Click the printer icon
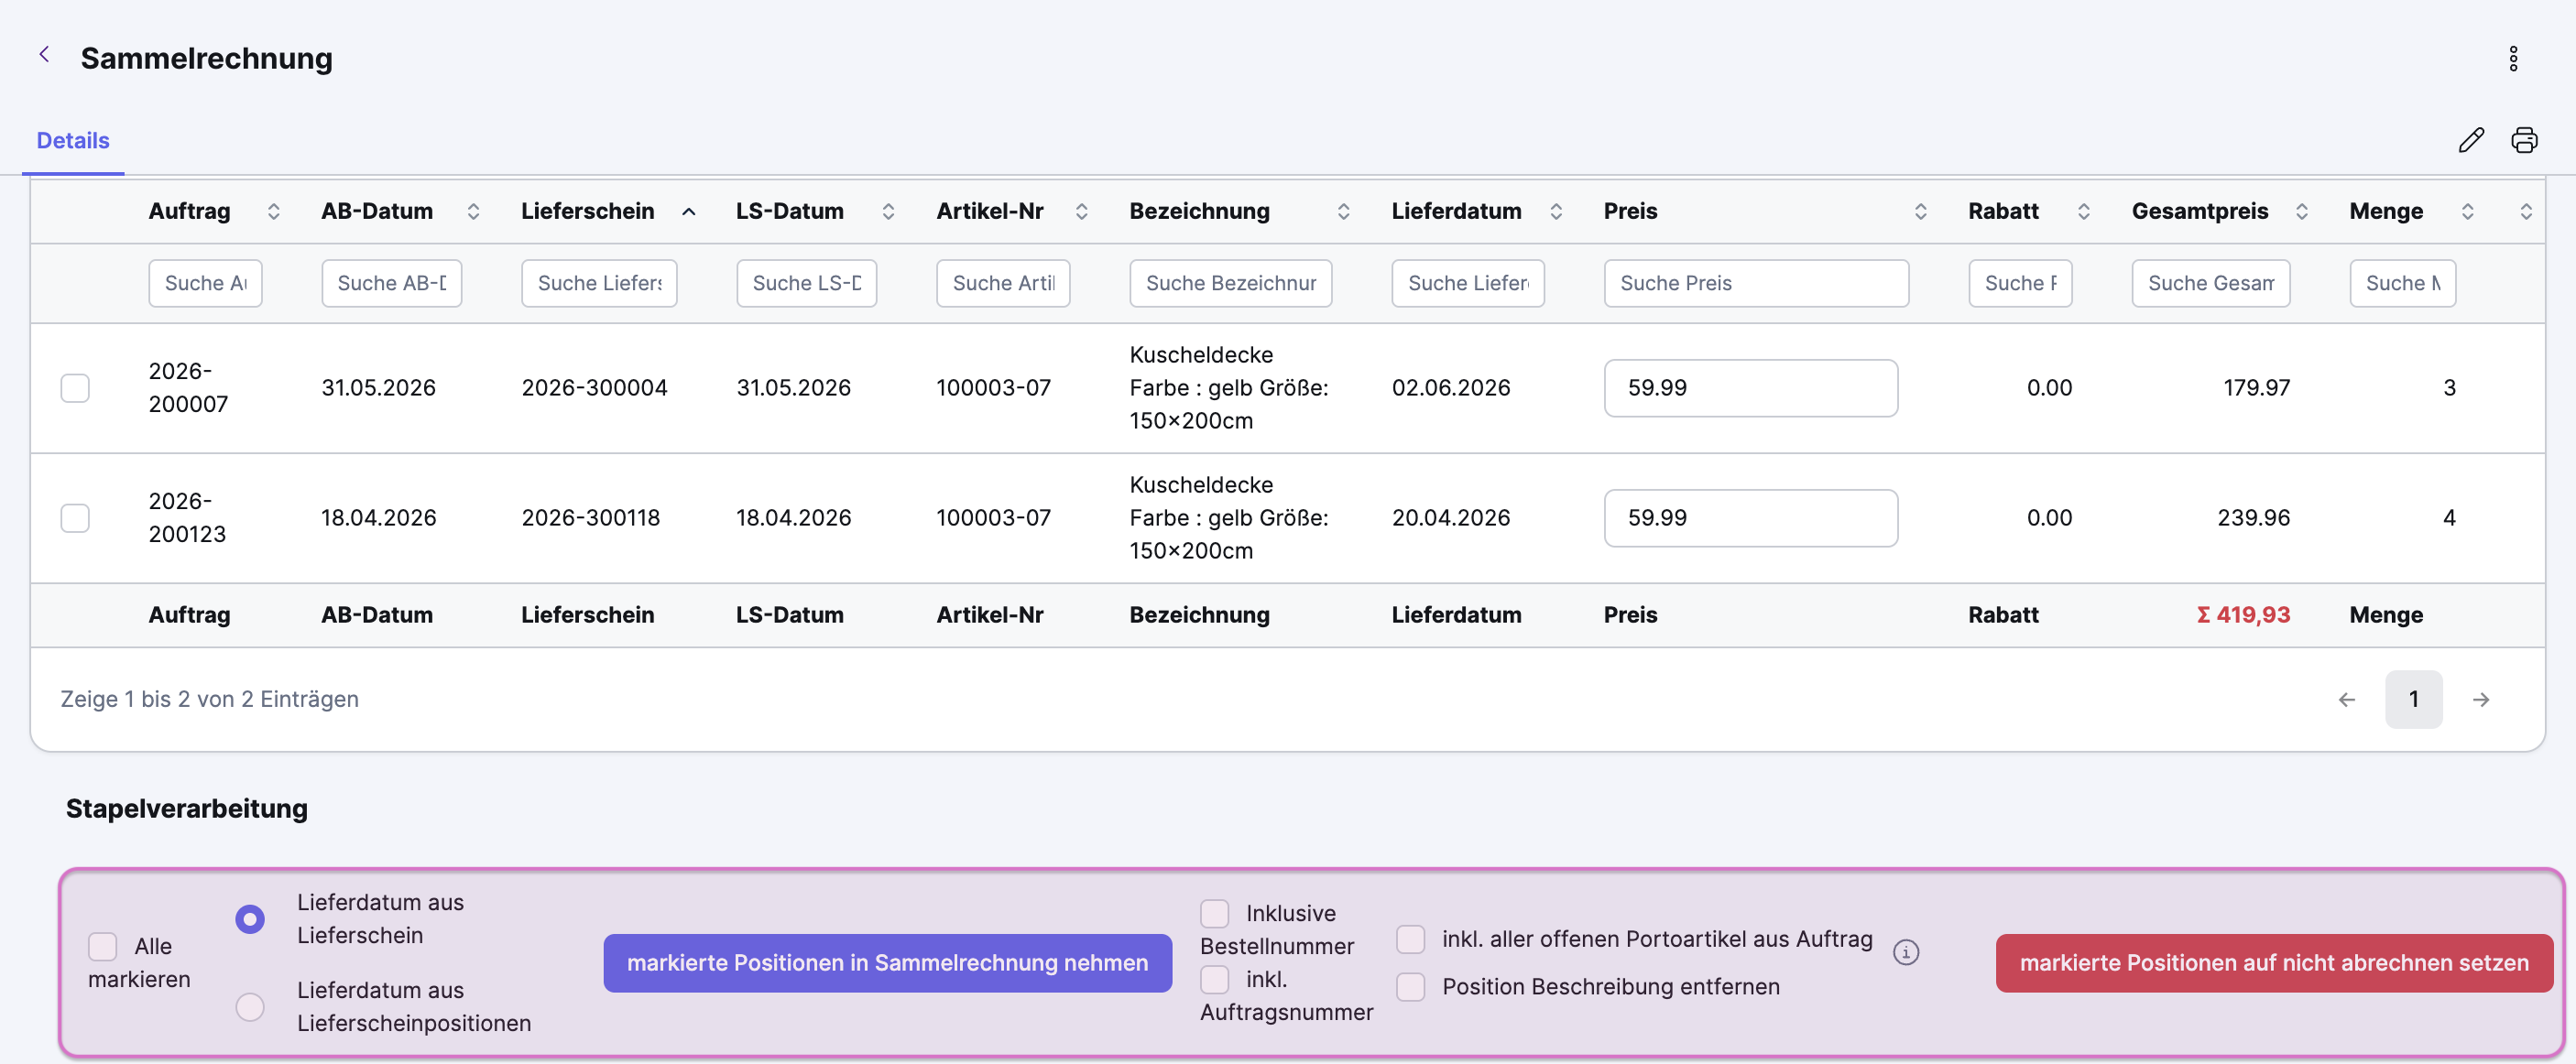This screenshot has height=1064, width=2576. click(2524, 140)
